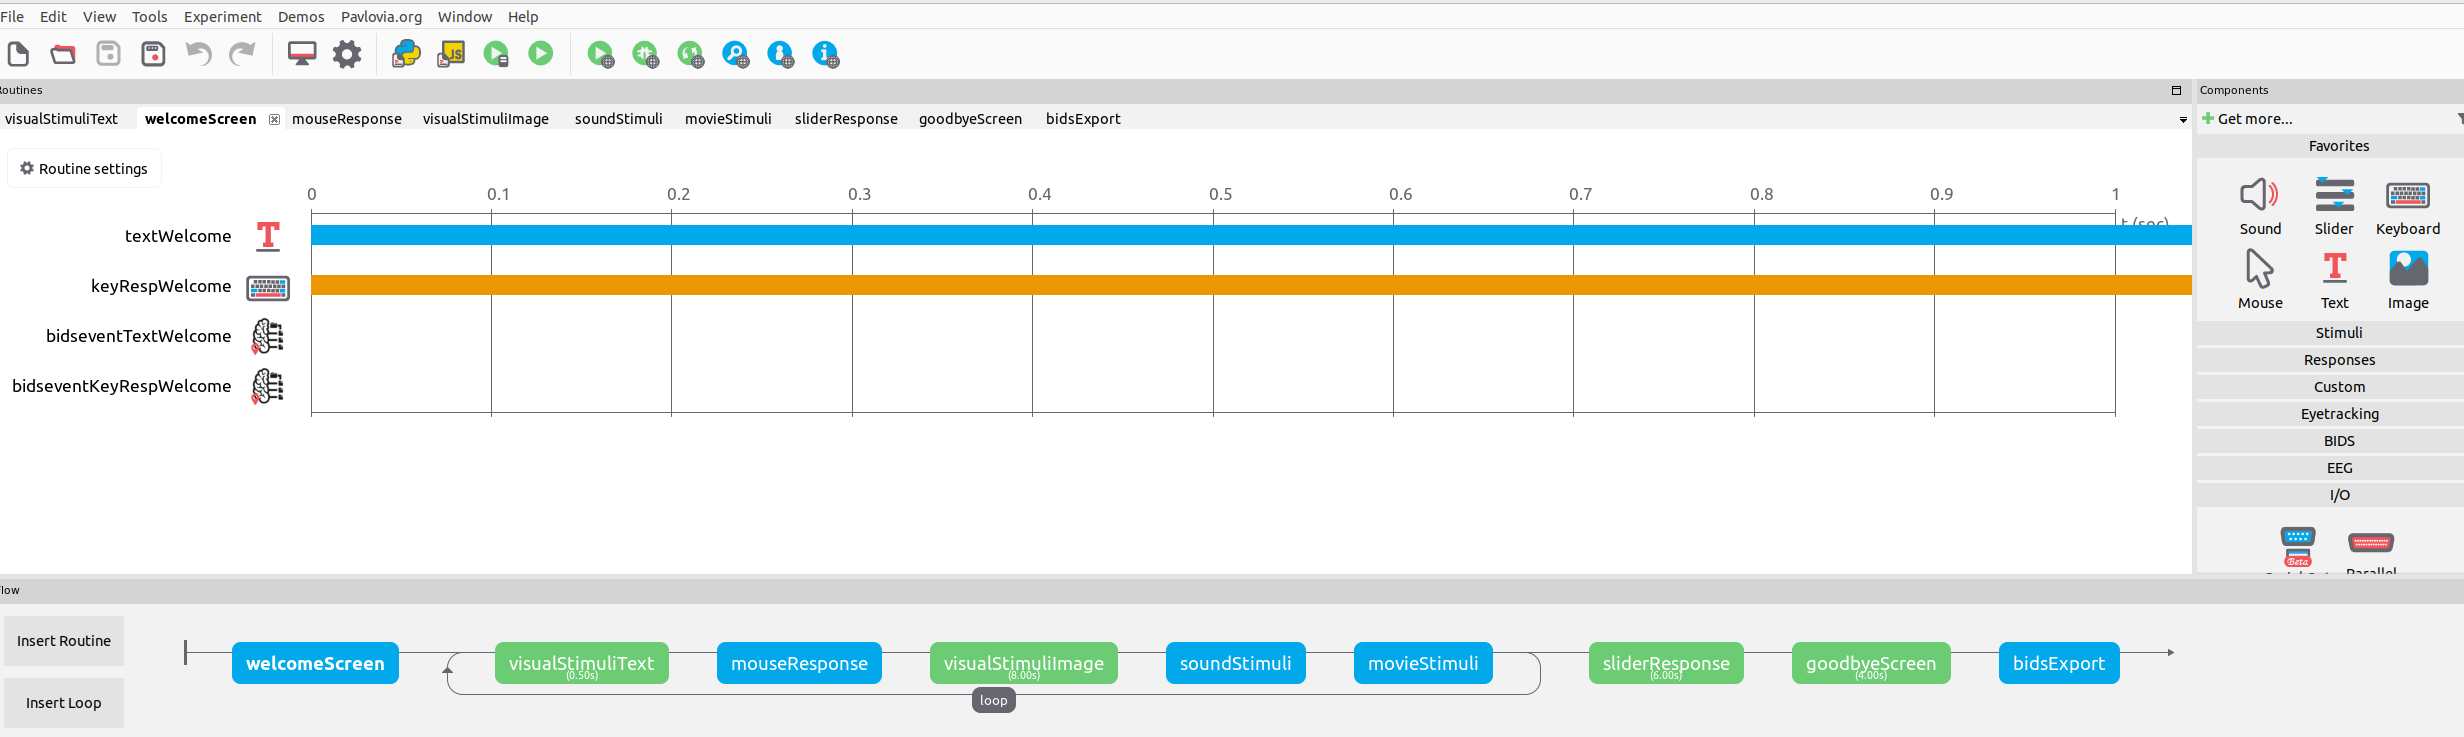This screenshot has width=2464, height=737.
Task: Open an existing experiment via folder icon
Action: [63, 54]
